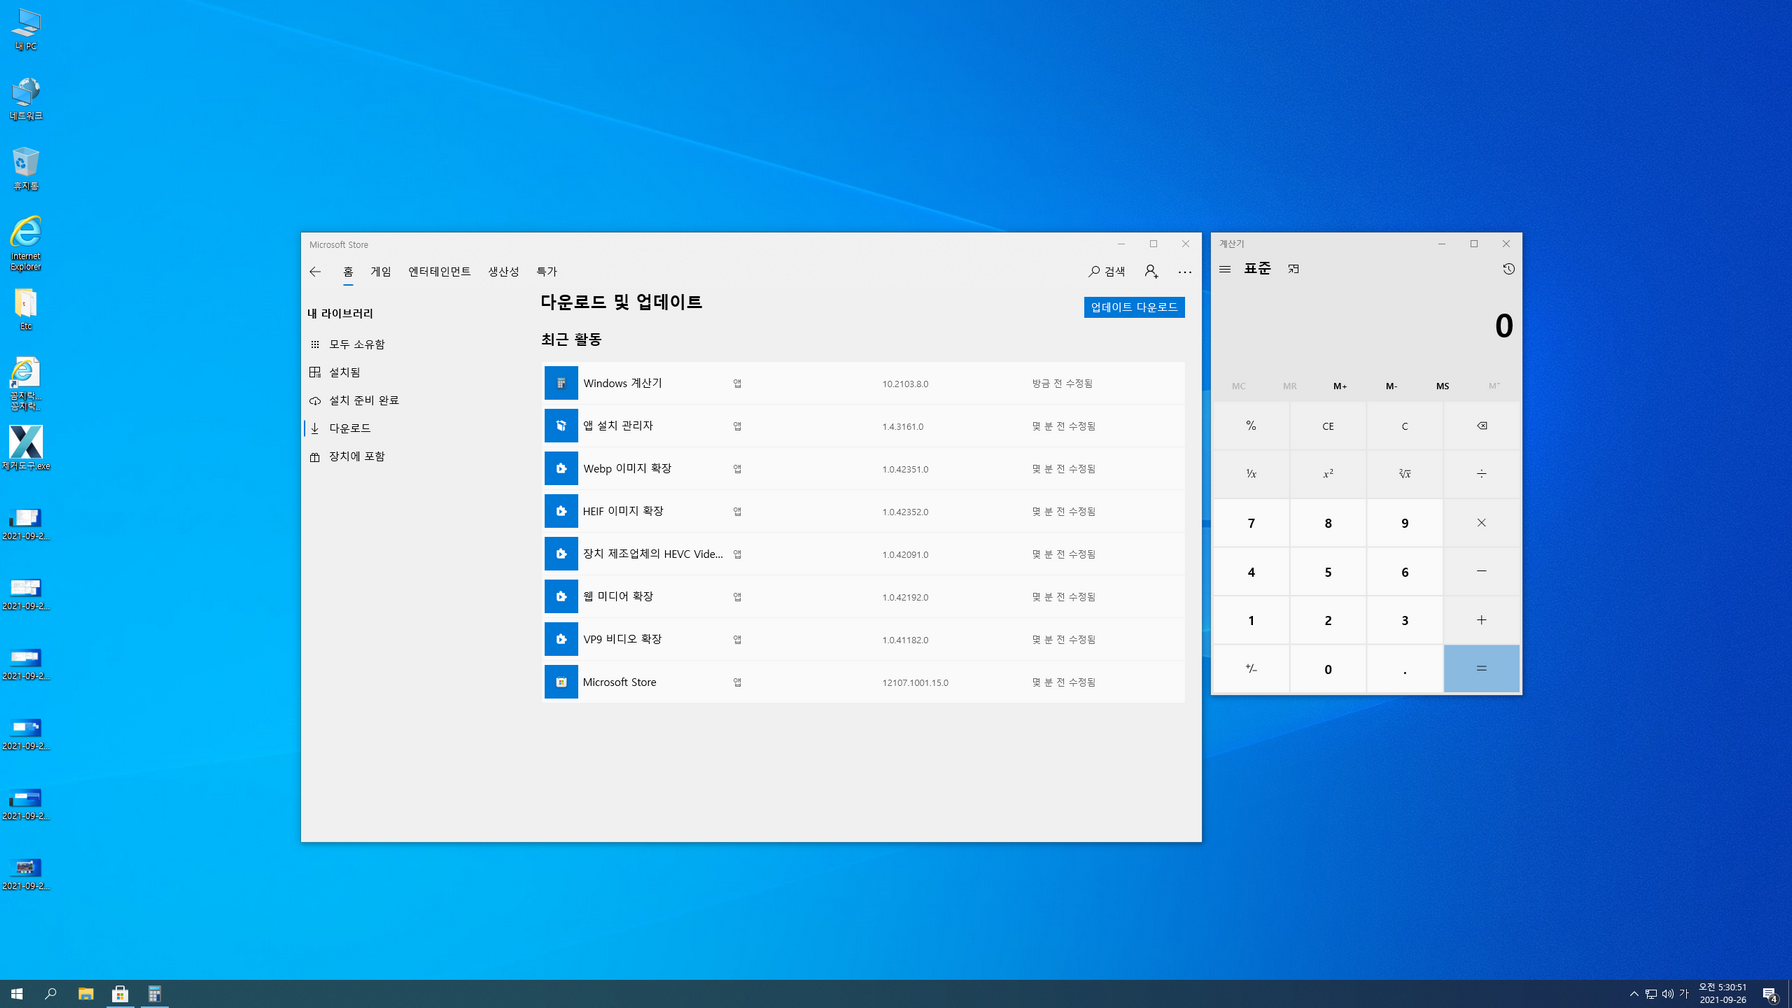
Task: Show hidden system tray icons
Action: tap(1634, 994)
